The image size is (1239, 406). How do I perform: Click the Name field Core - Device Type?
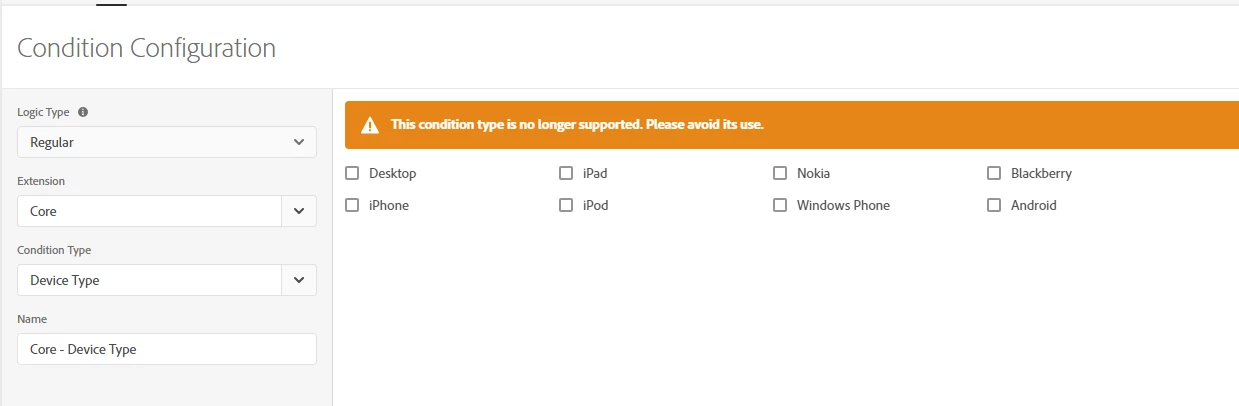[x=167, y=349]
